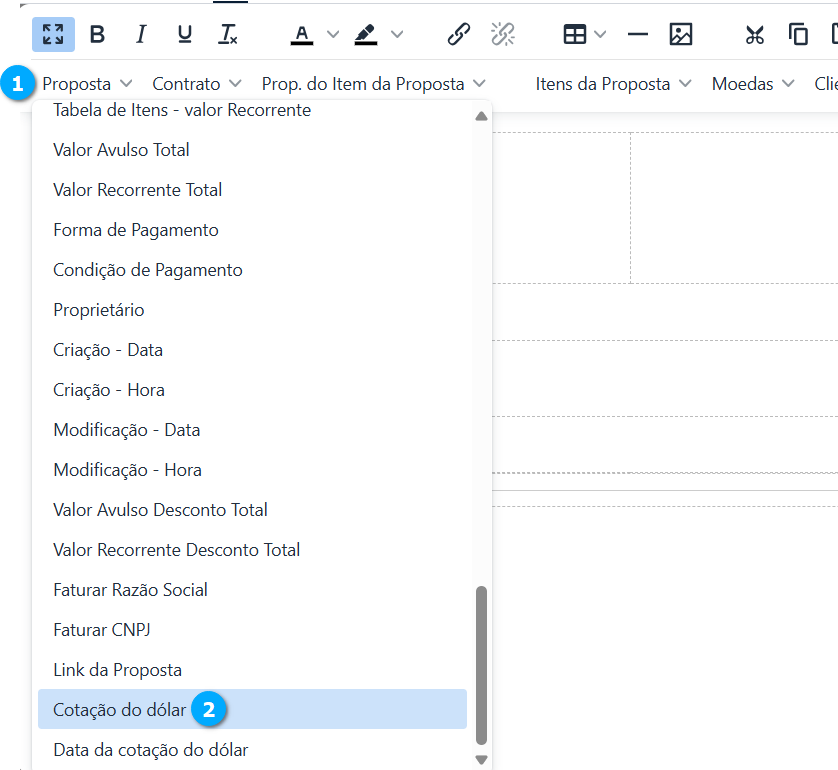Copy selection to clipboard
838x770 pixels.
click(798, 34)
